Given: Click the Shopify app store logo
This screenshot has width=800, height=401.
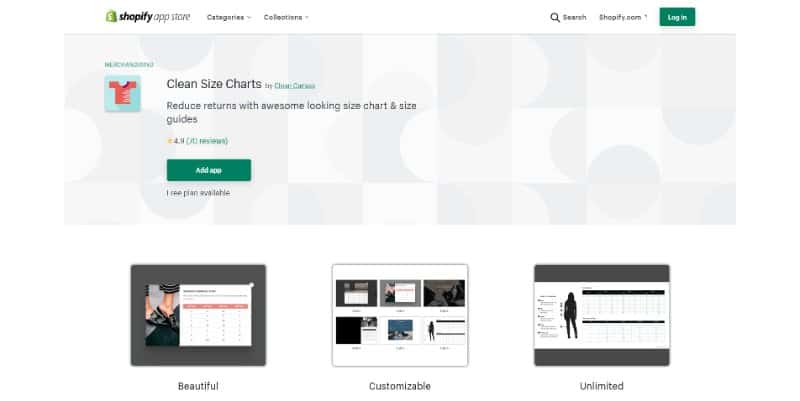Looking at the screenshot, I should 148,17.
